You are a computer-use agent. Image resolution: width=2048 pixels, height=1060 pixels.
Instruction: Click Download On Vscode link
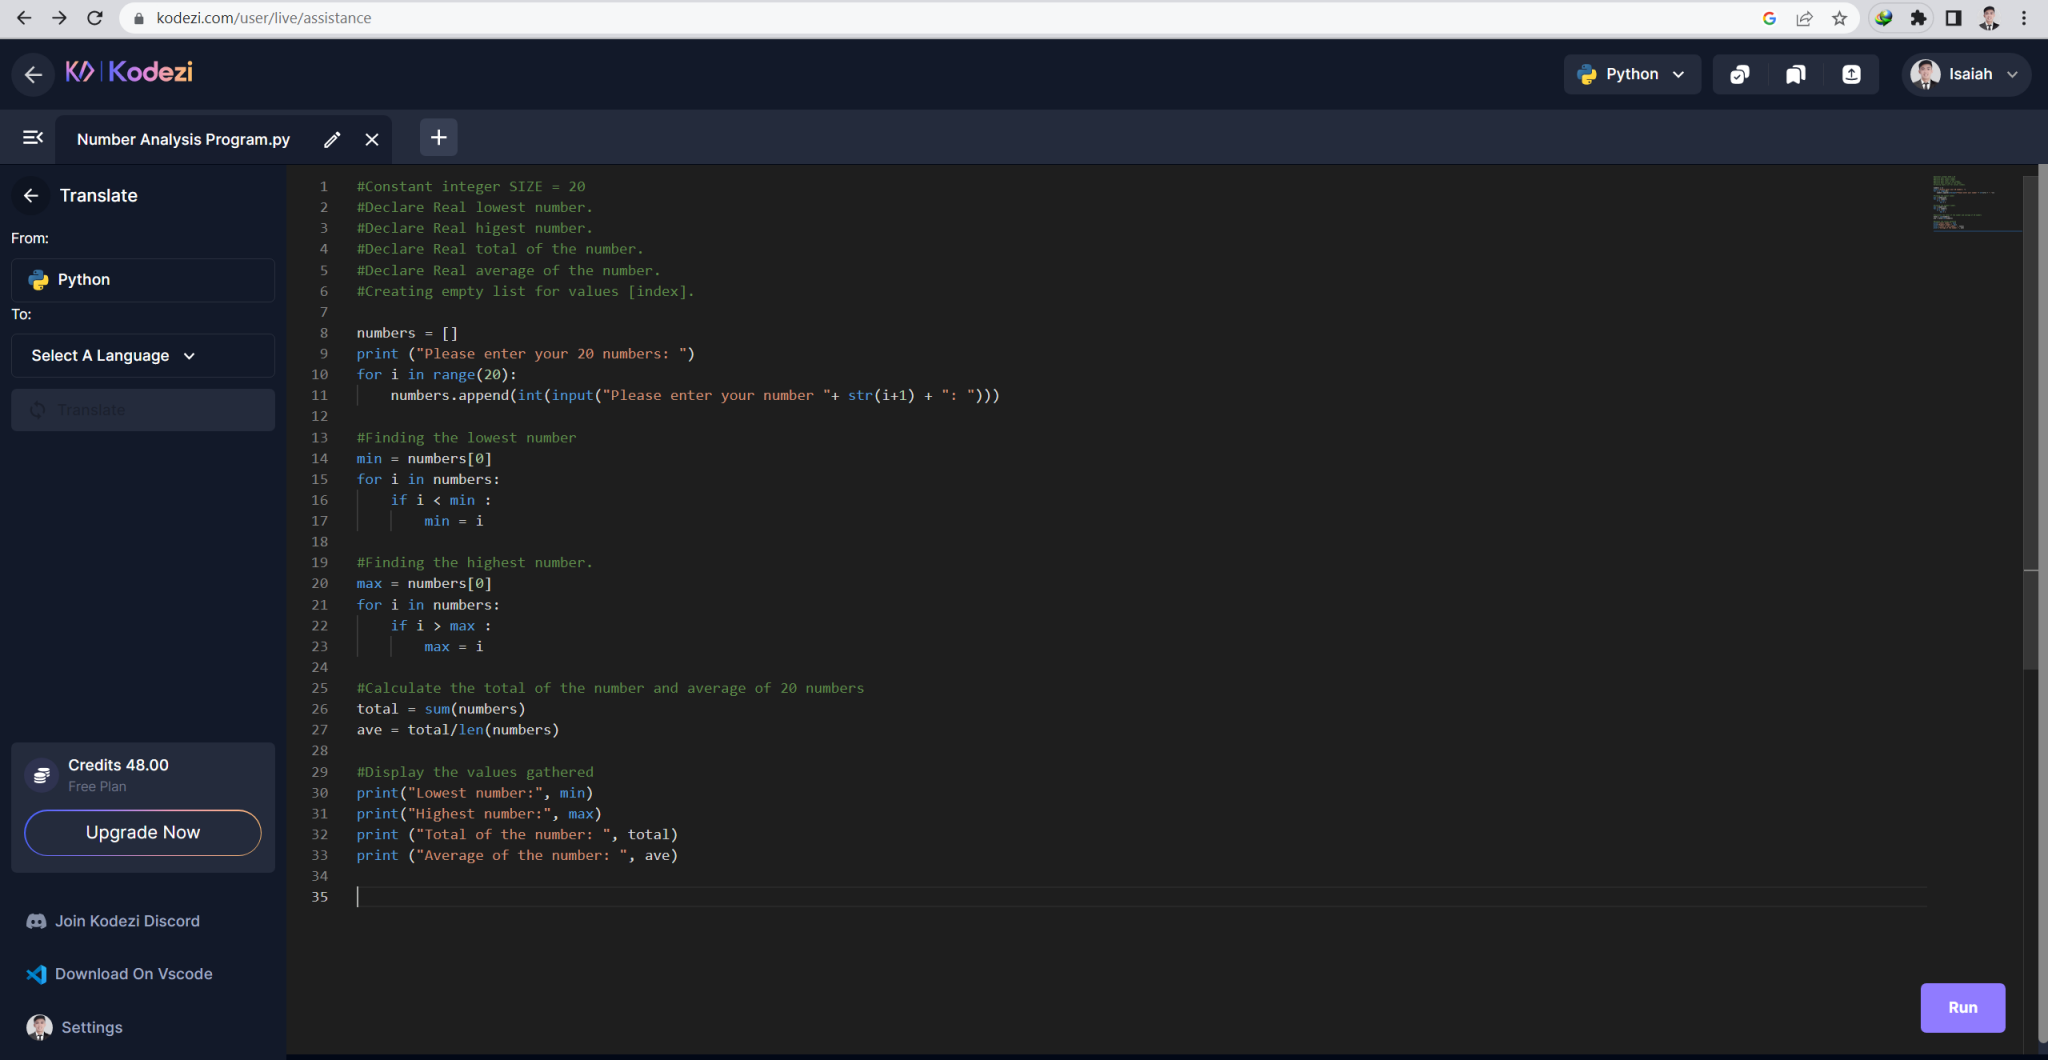(133, 974)
